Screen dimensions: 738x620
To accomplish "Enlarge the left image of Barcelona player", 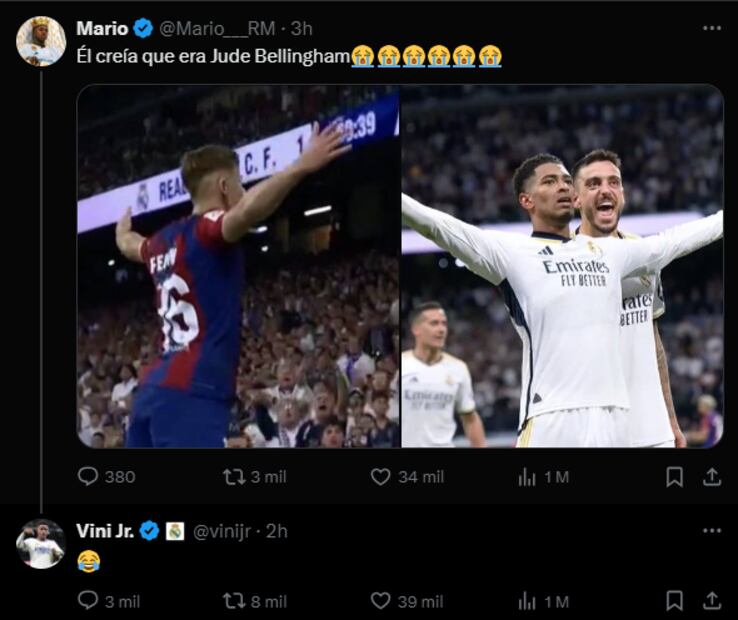I will 238,266.
